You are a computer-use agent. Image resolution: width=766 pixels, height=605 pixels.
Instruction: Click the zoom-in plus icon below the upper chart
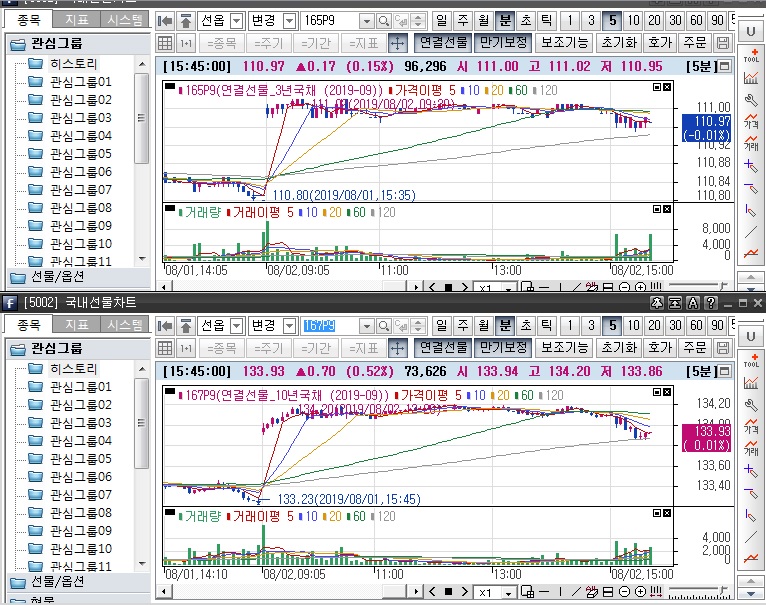click(x=641, y=287)
